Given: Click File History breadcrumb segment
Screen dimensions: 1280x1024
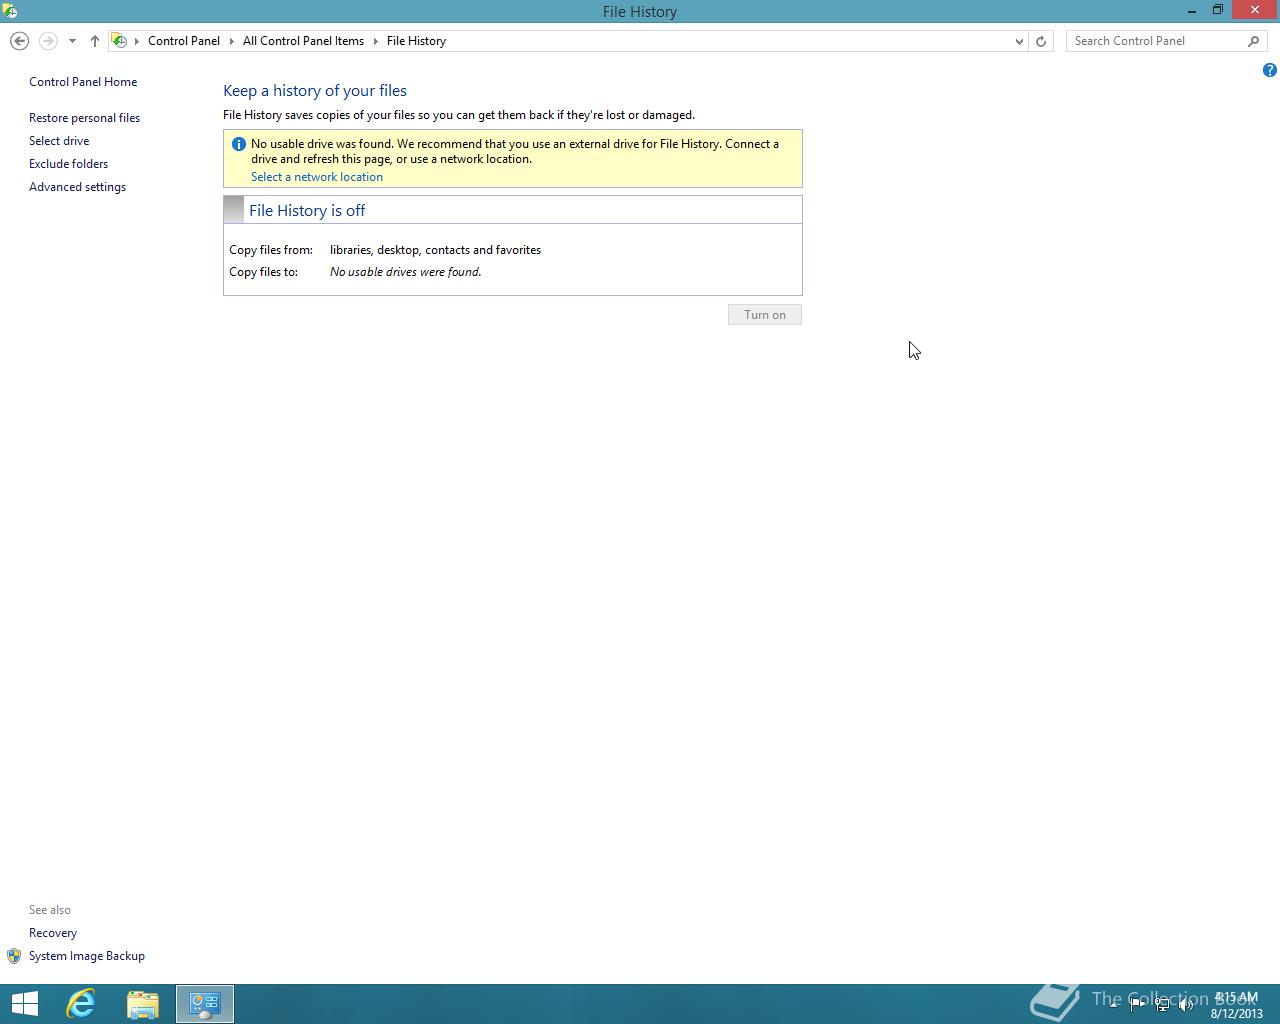Looking at the screenshot, I should [x=416, y=41].
